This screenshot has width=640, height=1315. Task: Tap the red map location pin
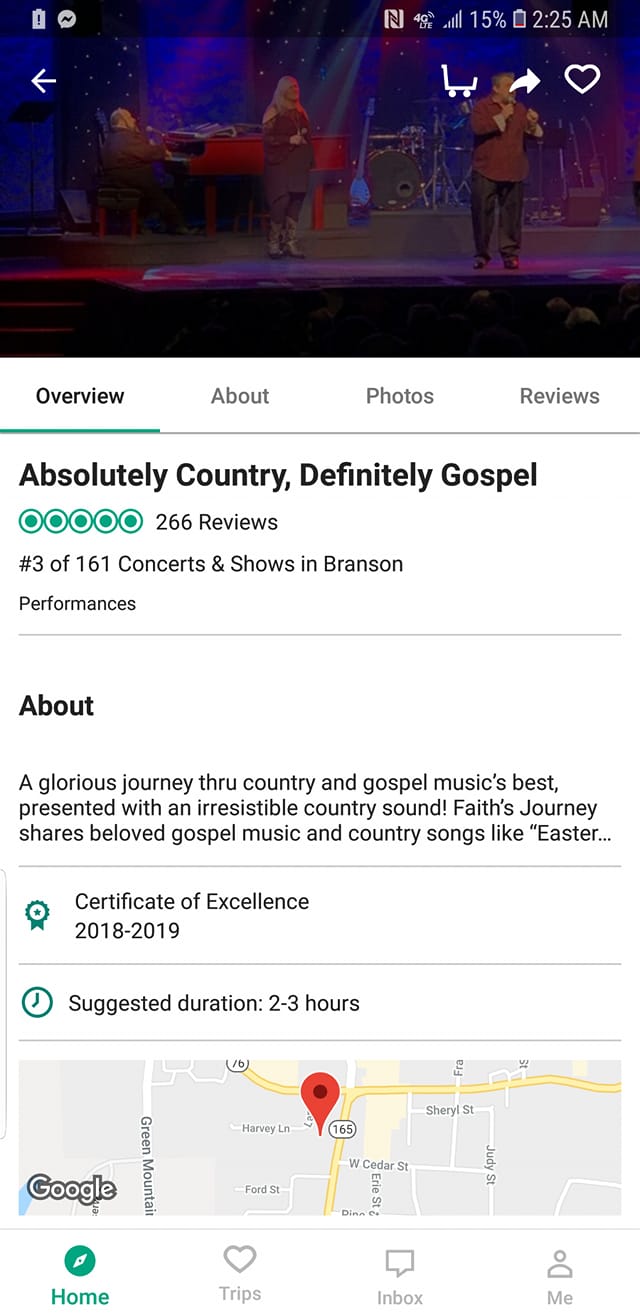click(x=321, y=1098)
